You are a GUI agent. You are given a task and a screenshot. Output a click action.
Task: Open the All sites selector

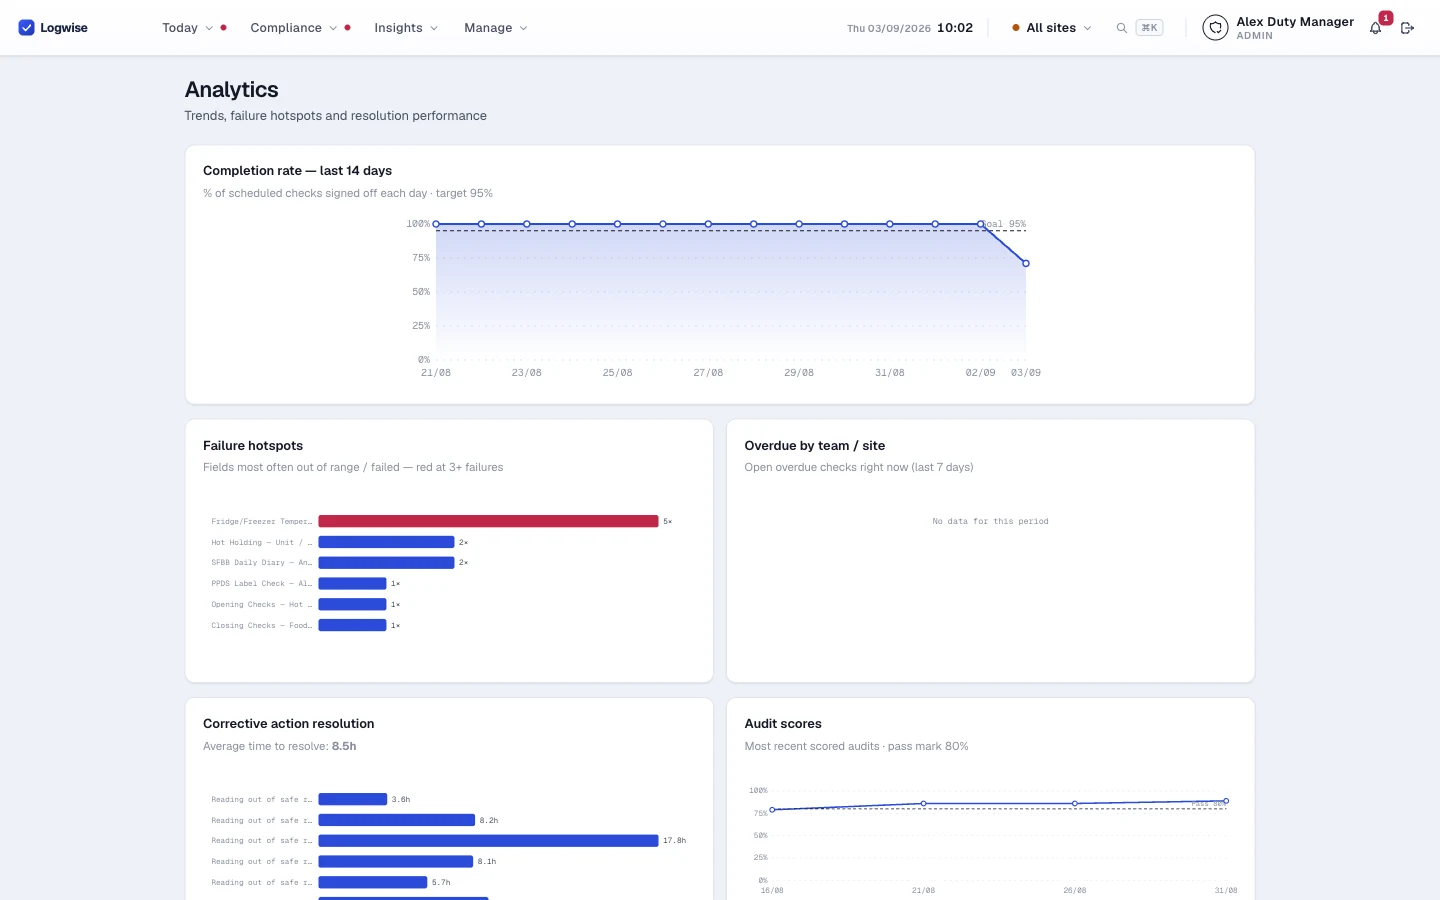point(1052,28)
